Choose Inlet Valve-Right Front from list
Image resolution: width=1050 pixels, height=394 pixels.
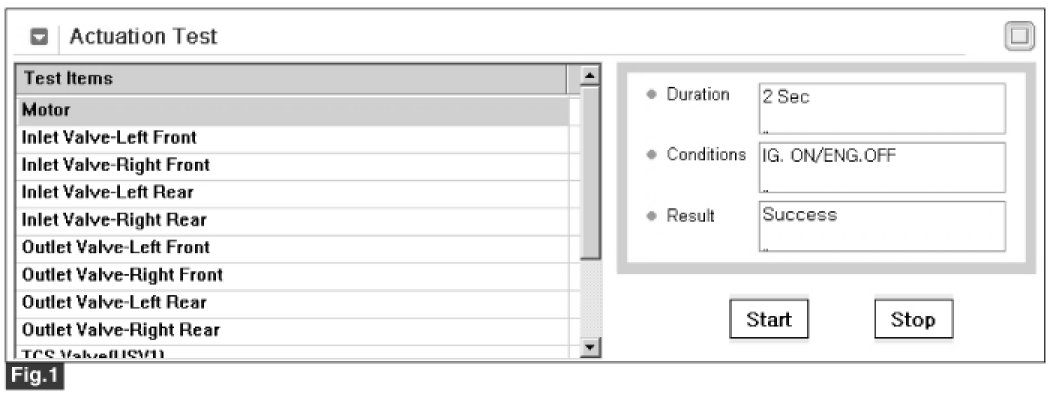[x=293, y=166]
